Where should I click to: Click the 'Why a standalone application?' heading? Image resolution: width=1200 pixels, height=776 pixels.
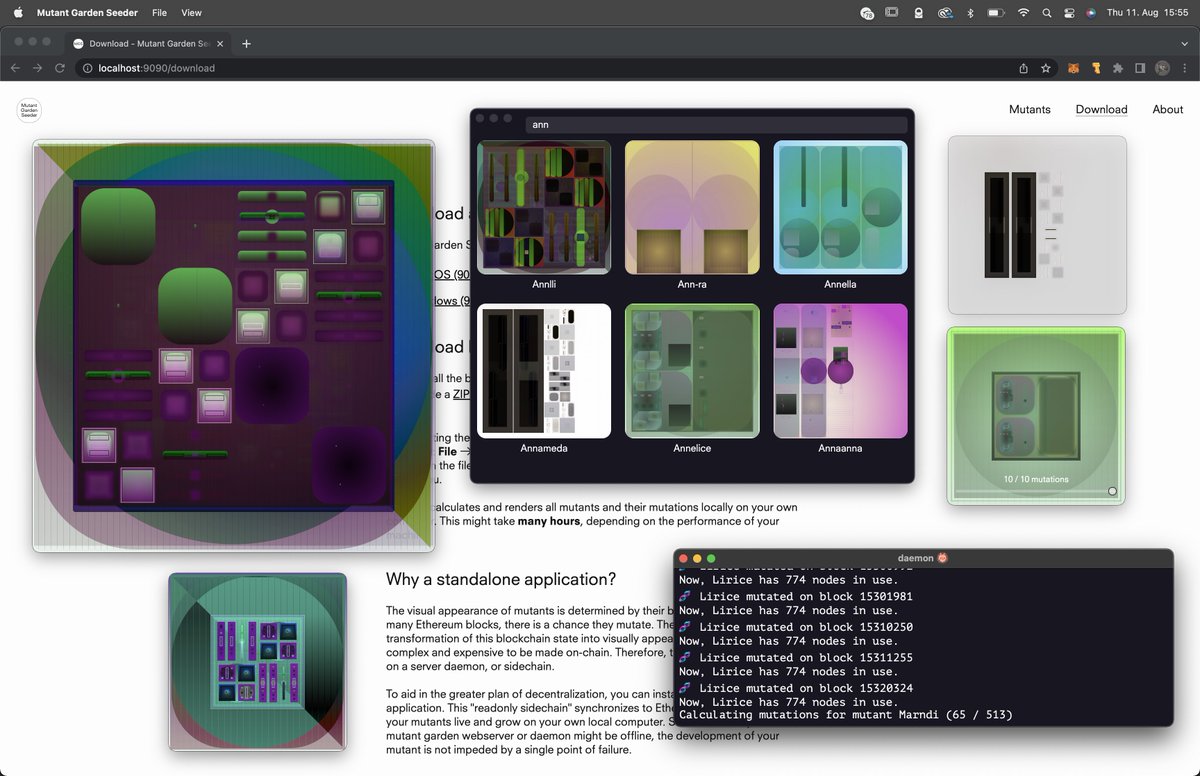(501, 579)
